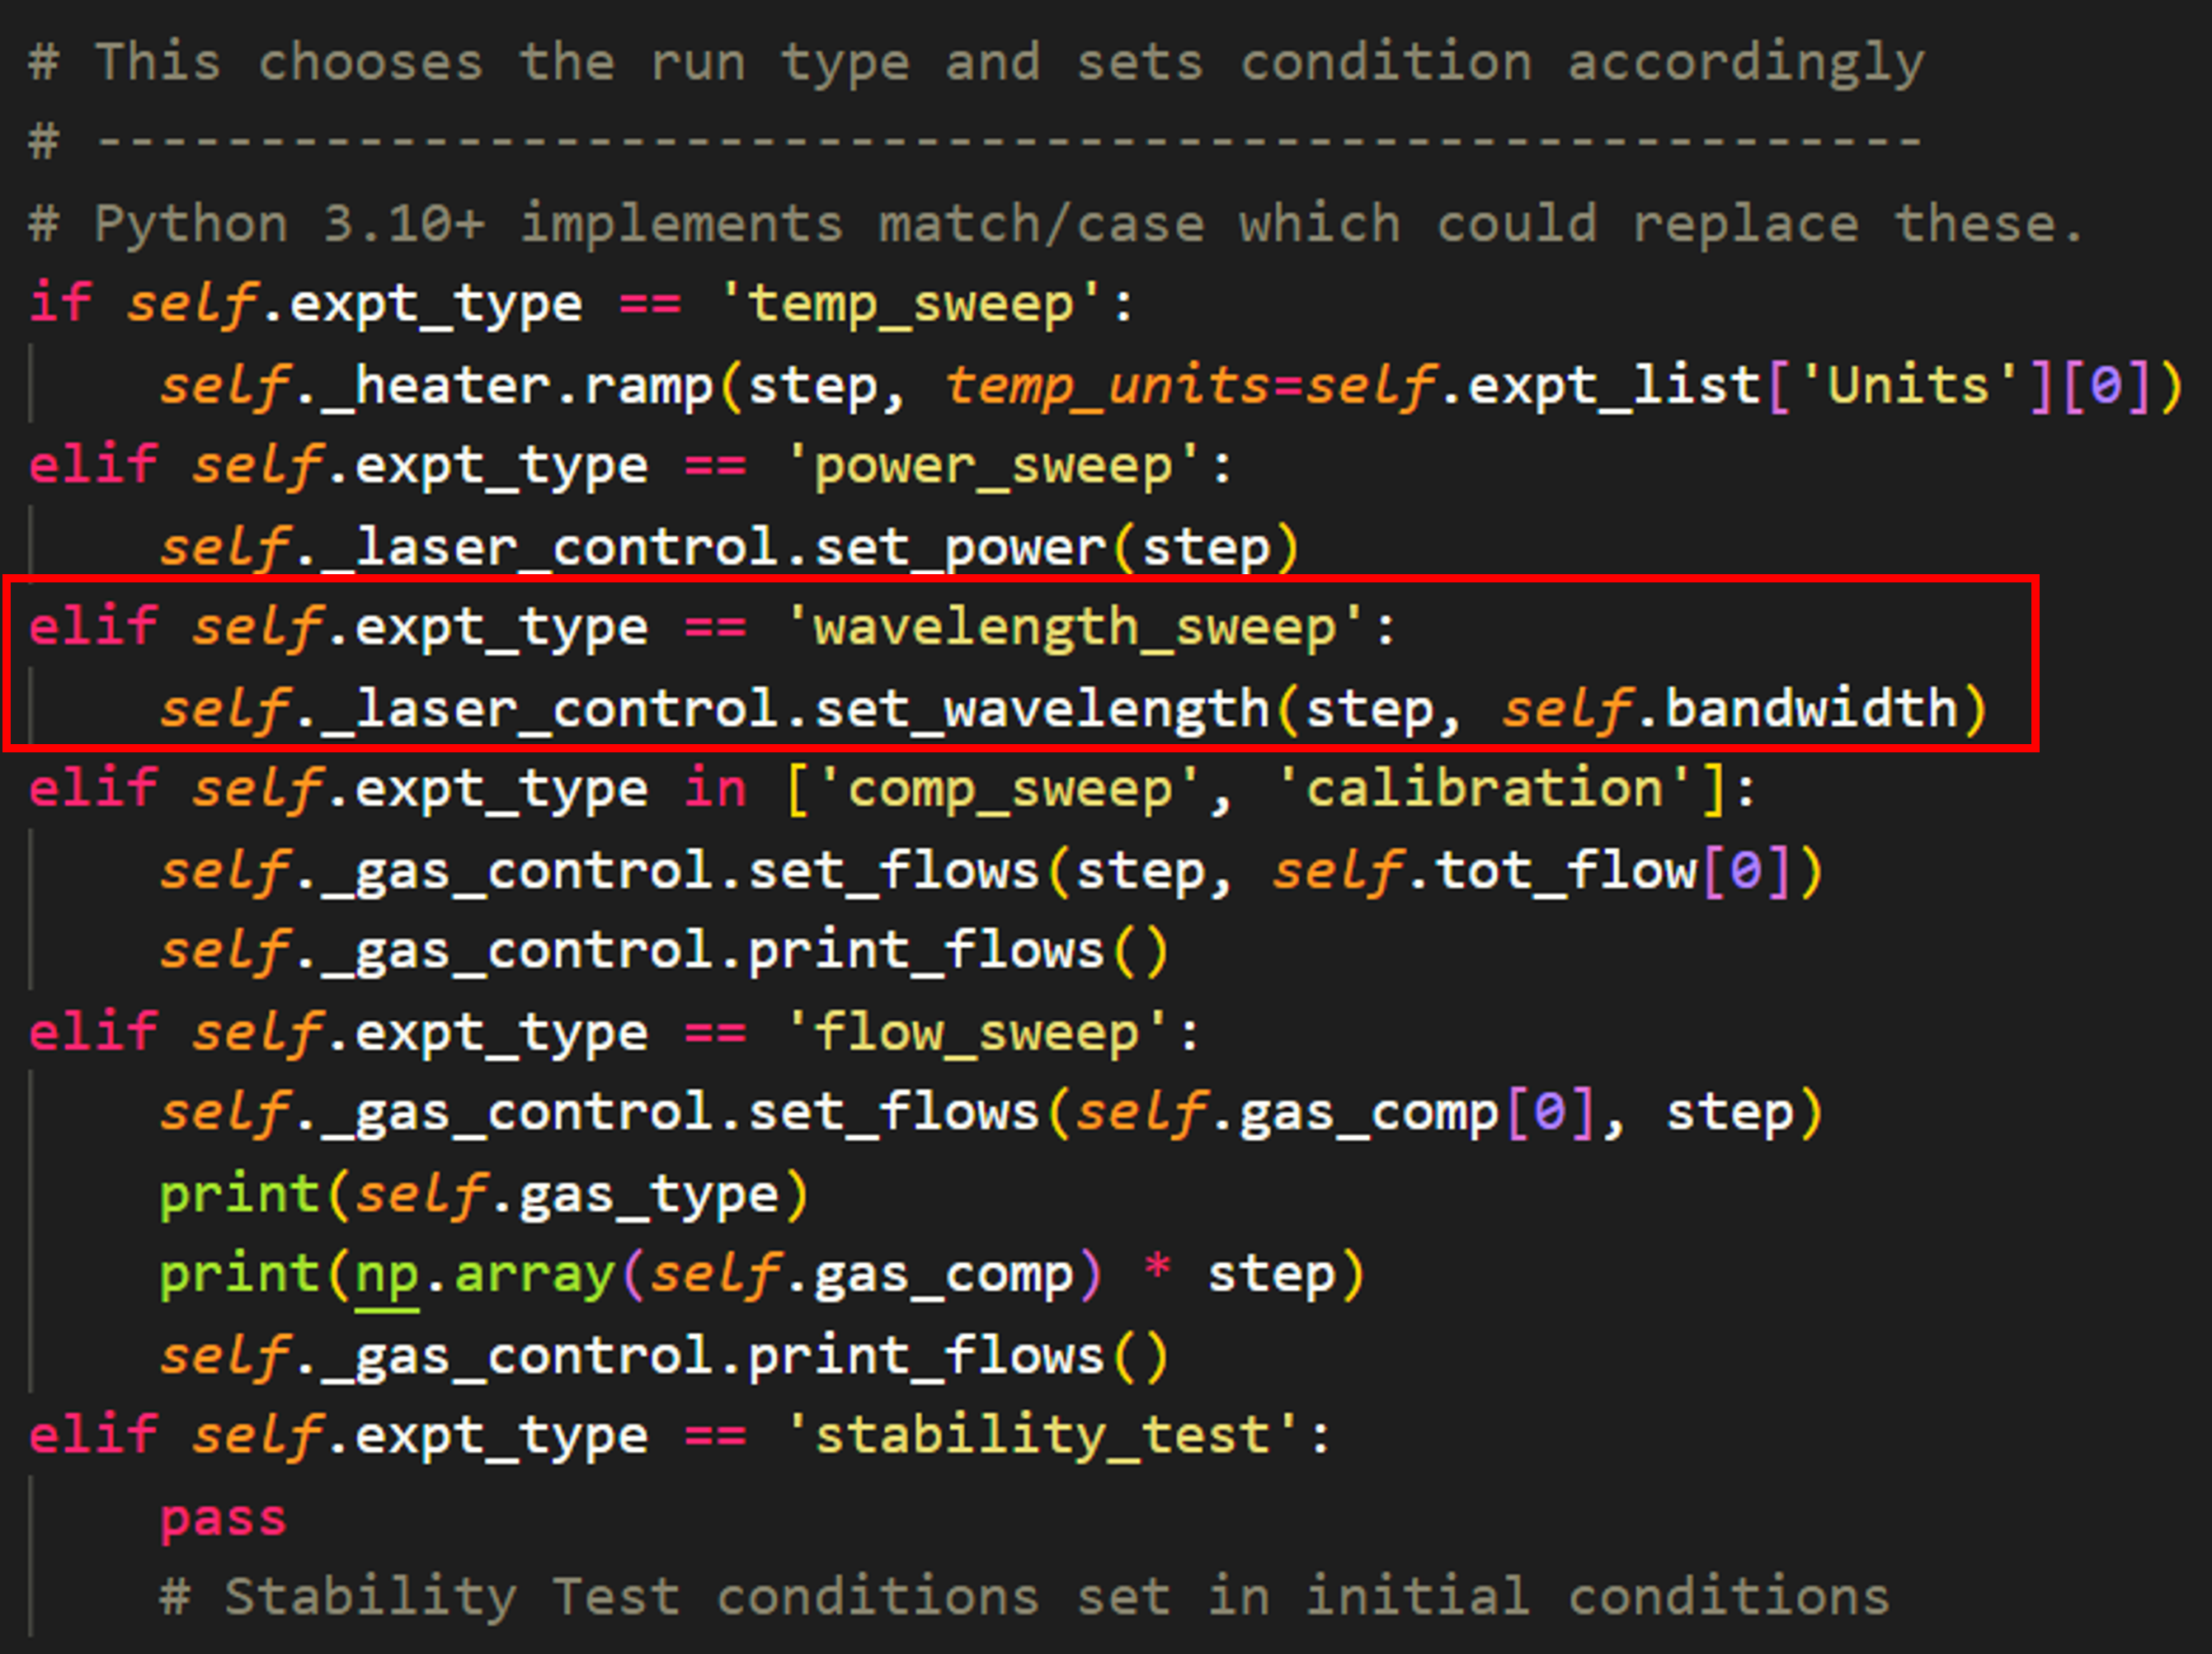Click the 'in' keyword before the list
Viewport: 2212px width, 1654px height.
(x=715, y=790)
